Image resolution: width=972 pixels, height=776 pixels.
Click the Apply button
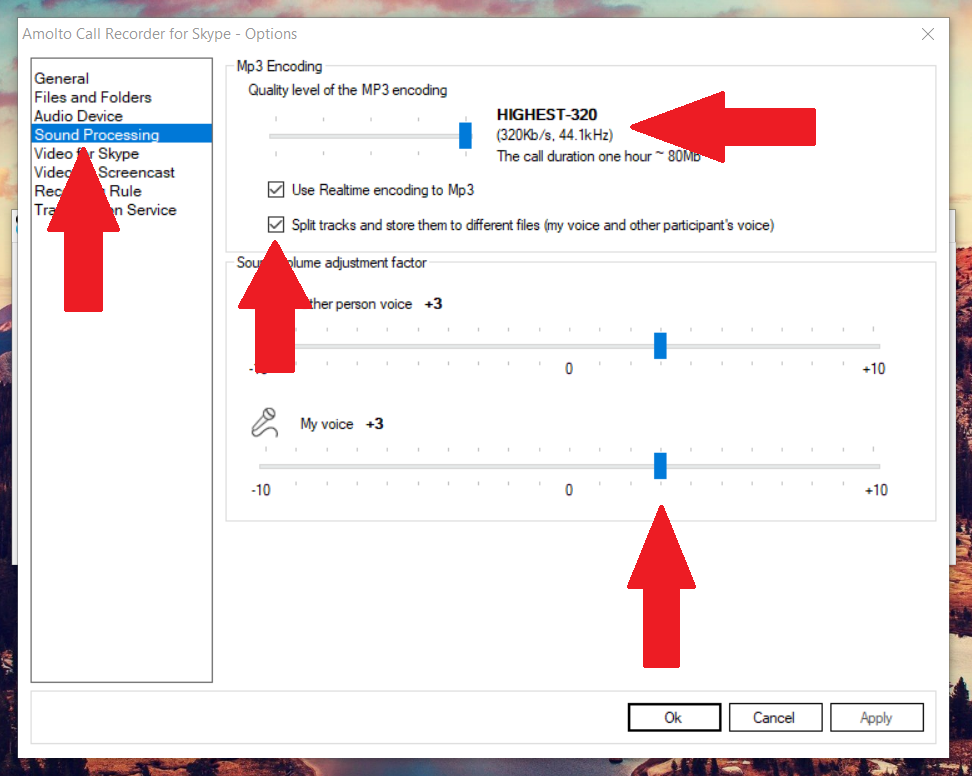pos(876,717)
